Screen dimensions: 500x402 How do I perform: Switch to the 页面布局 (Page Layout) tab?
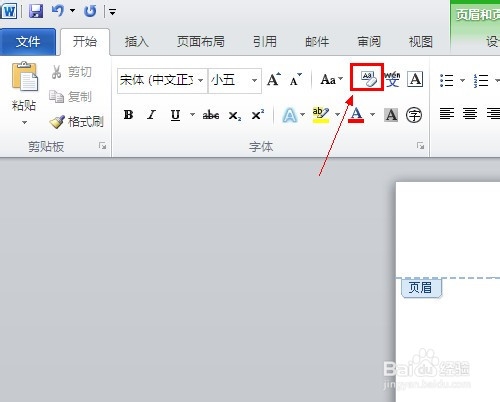(x=201, y=42)
